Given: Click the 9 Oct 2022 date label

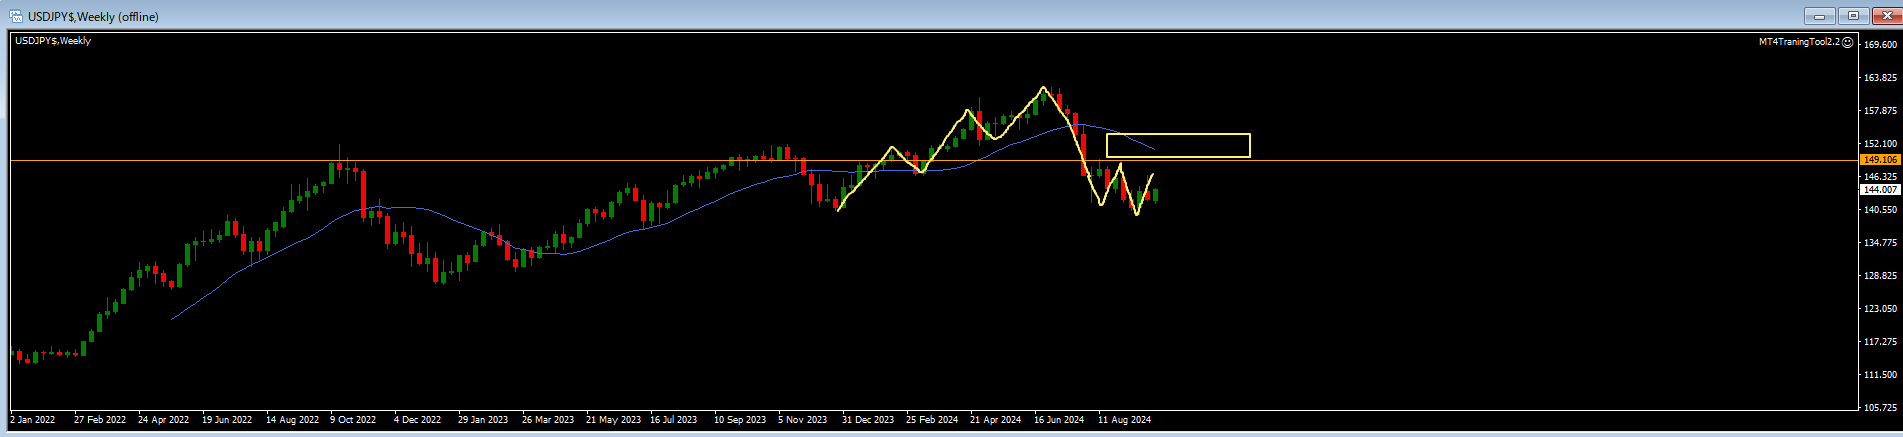Looking at the screenshot, I should (x=353, y=420).
